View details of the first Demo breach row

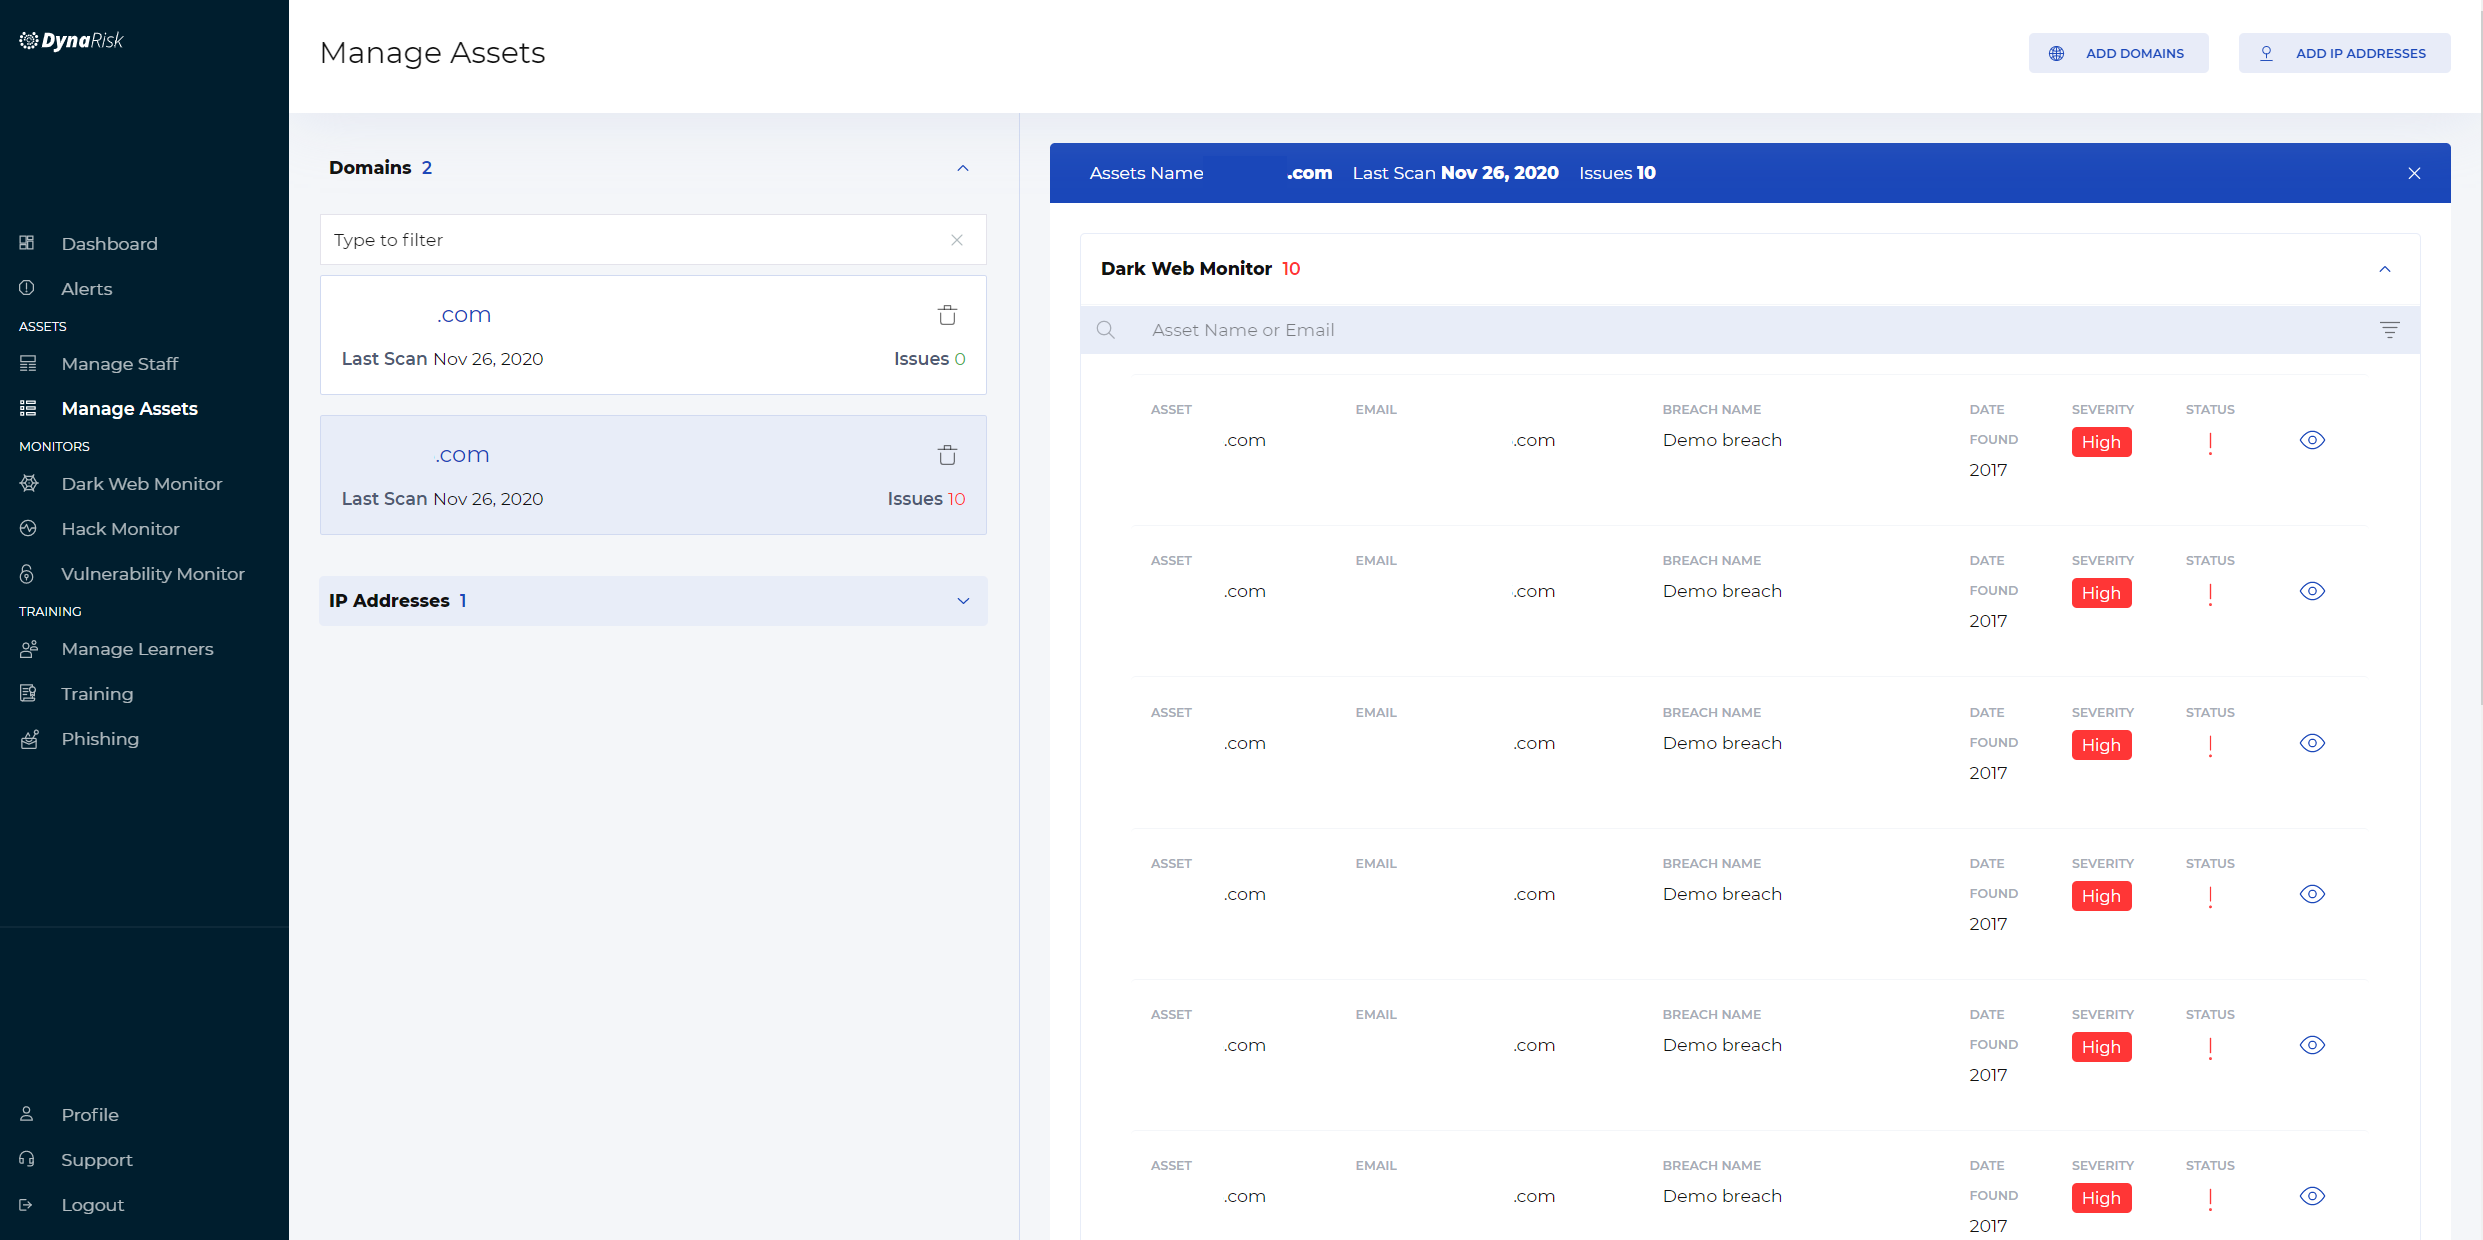click(2312, 440)
